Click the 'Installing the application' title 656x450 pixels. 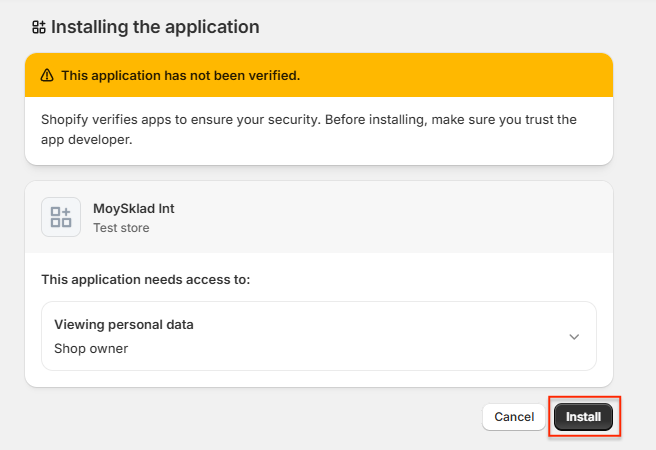[155, 27]
